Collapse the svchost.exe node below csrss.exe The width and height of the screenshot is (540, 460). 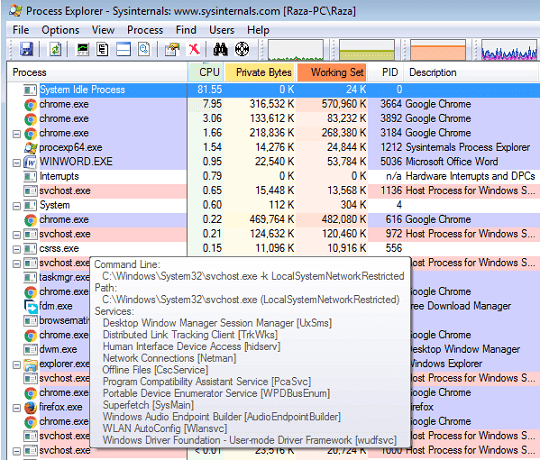pos(17,264)
